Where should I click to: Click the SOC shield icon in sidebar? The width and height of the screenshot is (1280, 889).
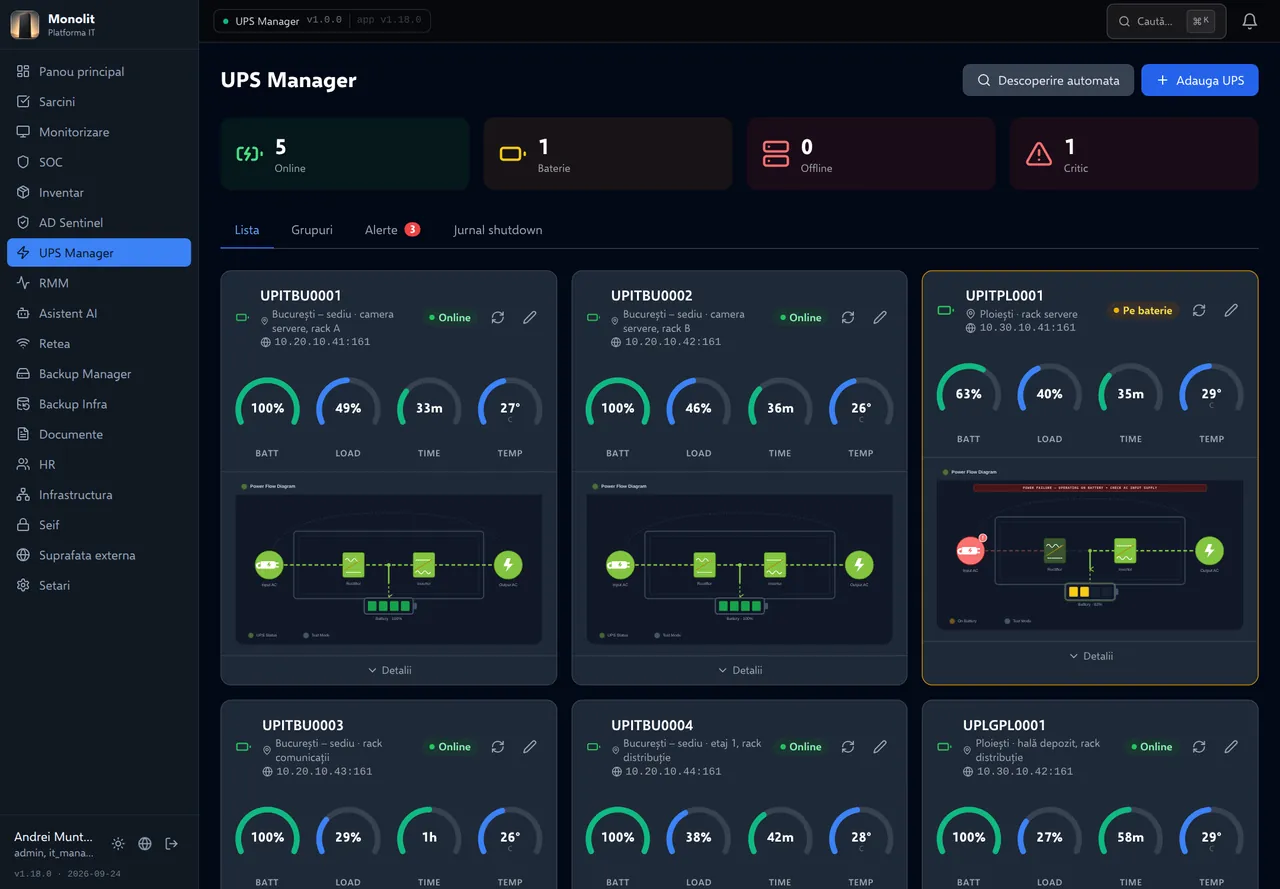23,162
